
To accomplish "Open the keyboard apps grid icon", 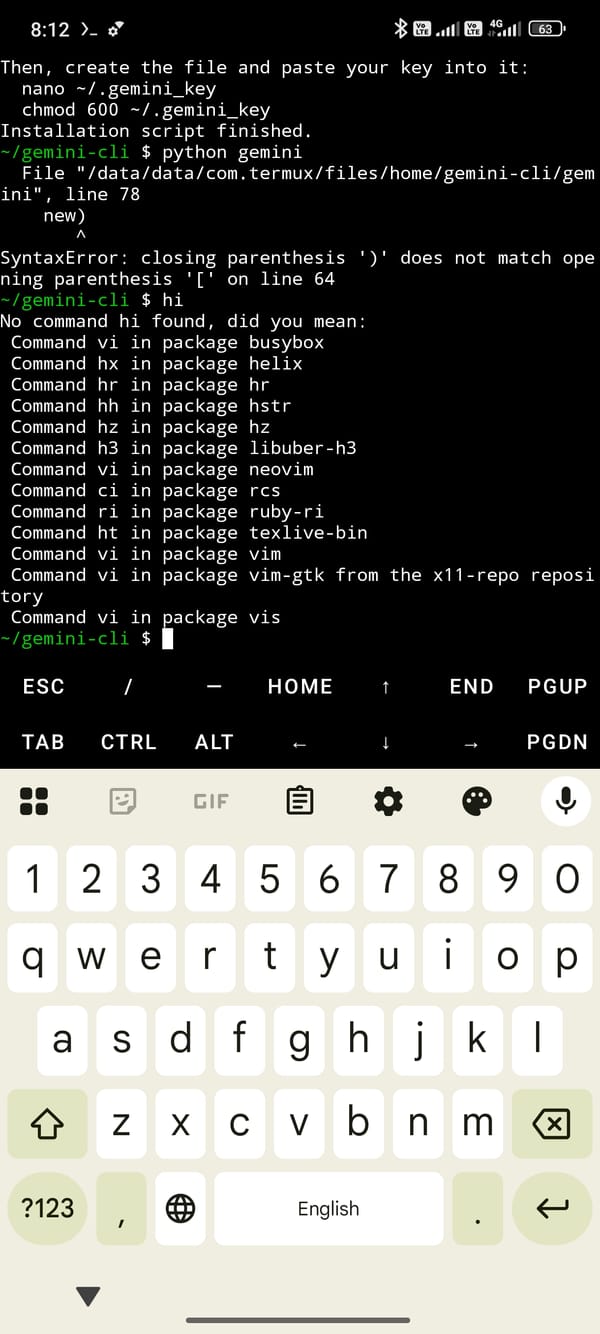I will [34, 801].
